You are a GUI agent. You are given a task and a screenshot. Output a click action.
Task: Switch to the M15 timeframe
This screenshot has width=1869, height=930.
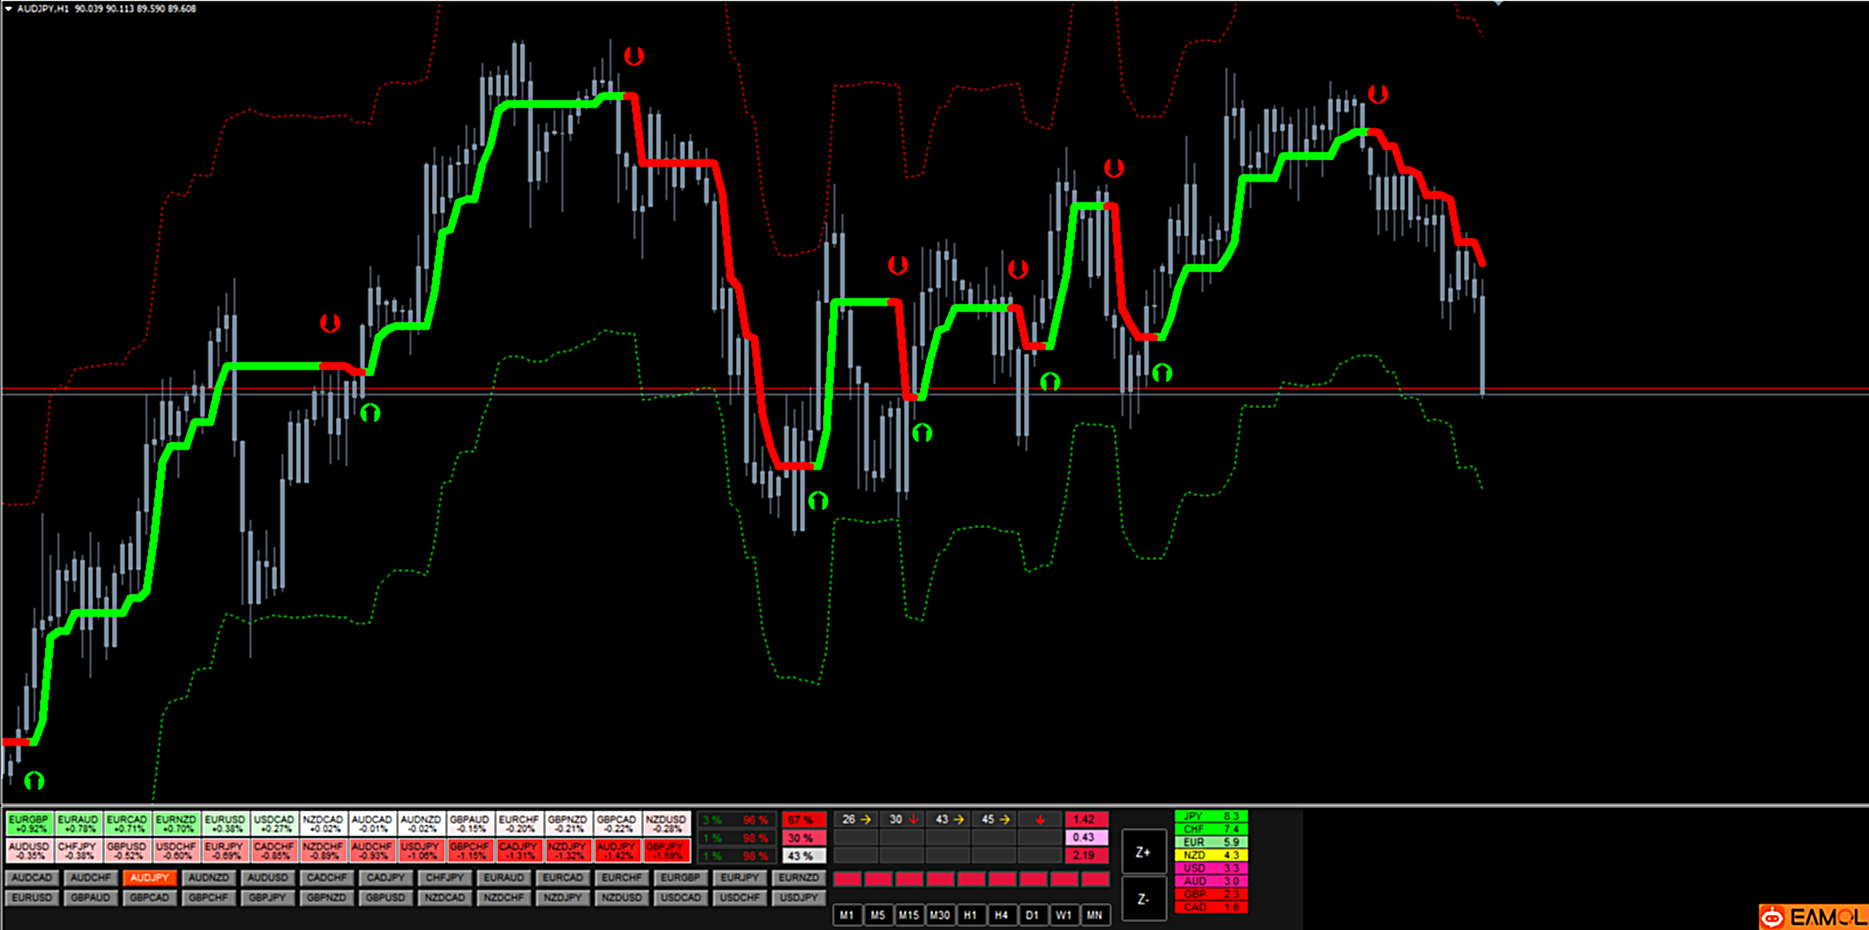[x=908, y=915]
